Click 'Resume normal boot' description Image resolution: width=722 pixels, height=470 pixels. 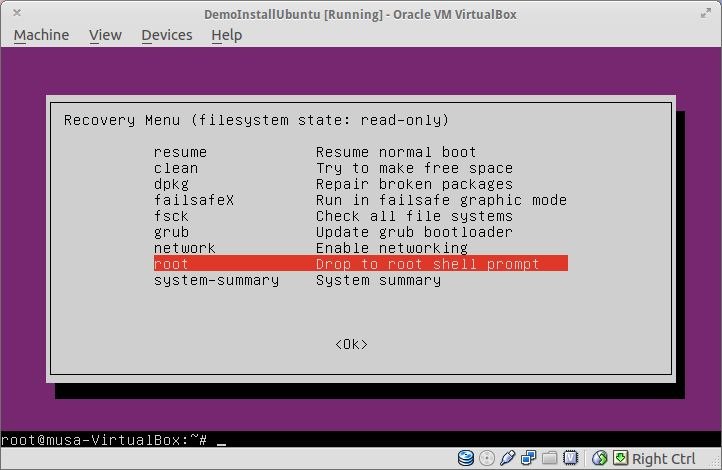(x=396, y=152)
